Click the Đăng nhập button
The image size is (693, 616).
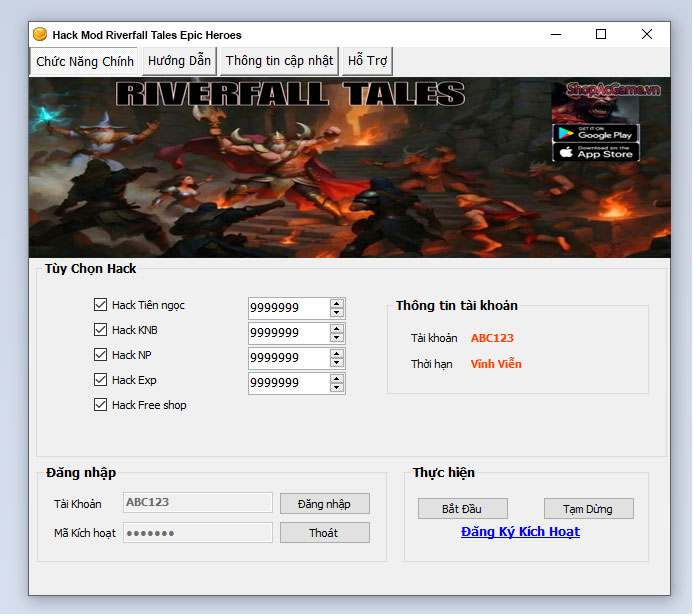click(324, 504)
